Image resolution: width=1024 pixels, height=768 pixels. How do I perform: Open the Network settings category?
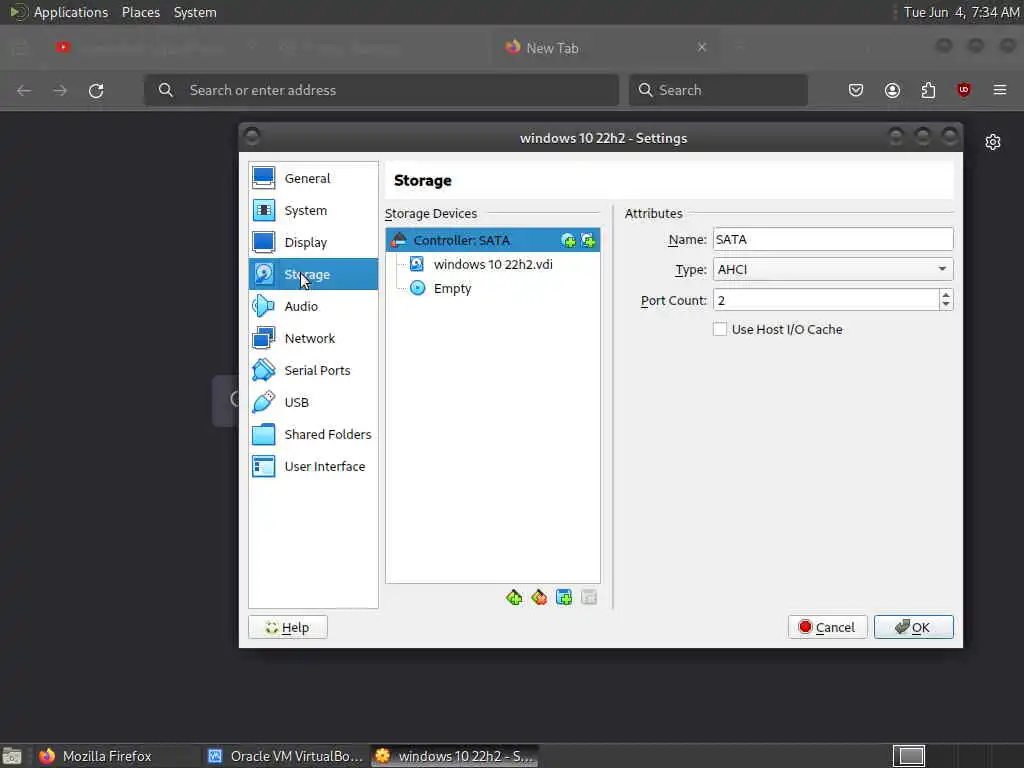point(313,338)
